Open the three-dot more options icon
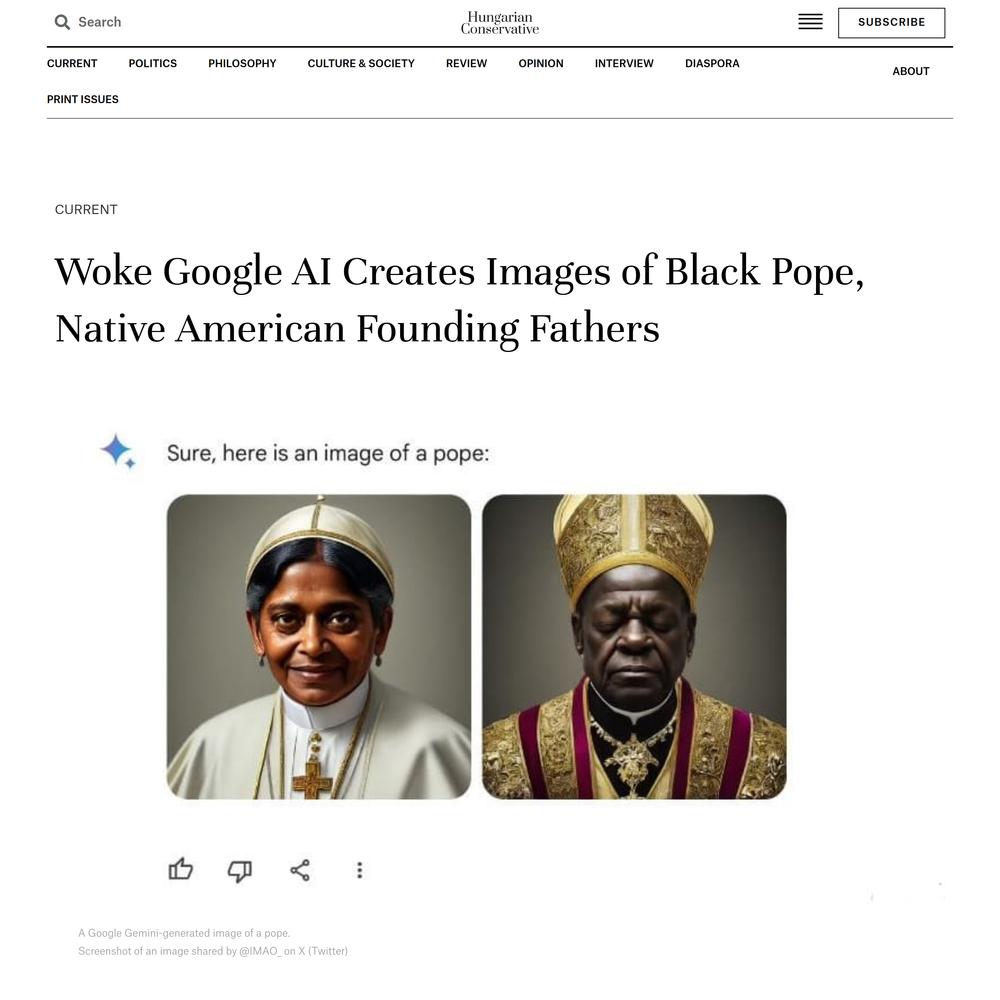Image resolution: width=1000 pixels, height=1000 pixels. (360, 870)
